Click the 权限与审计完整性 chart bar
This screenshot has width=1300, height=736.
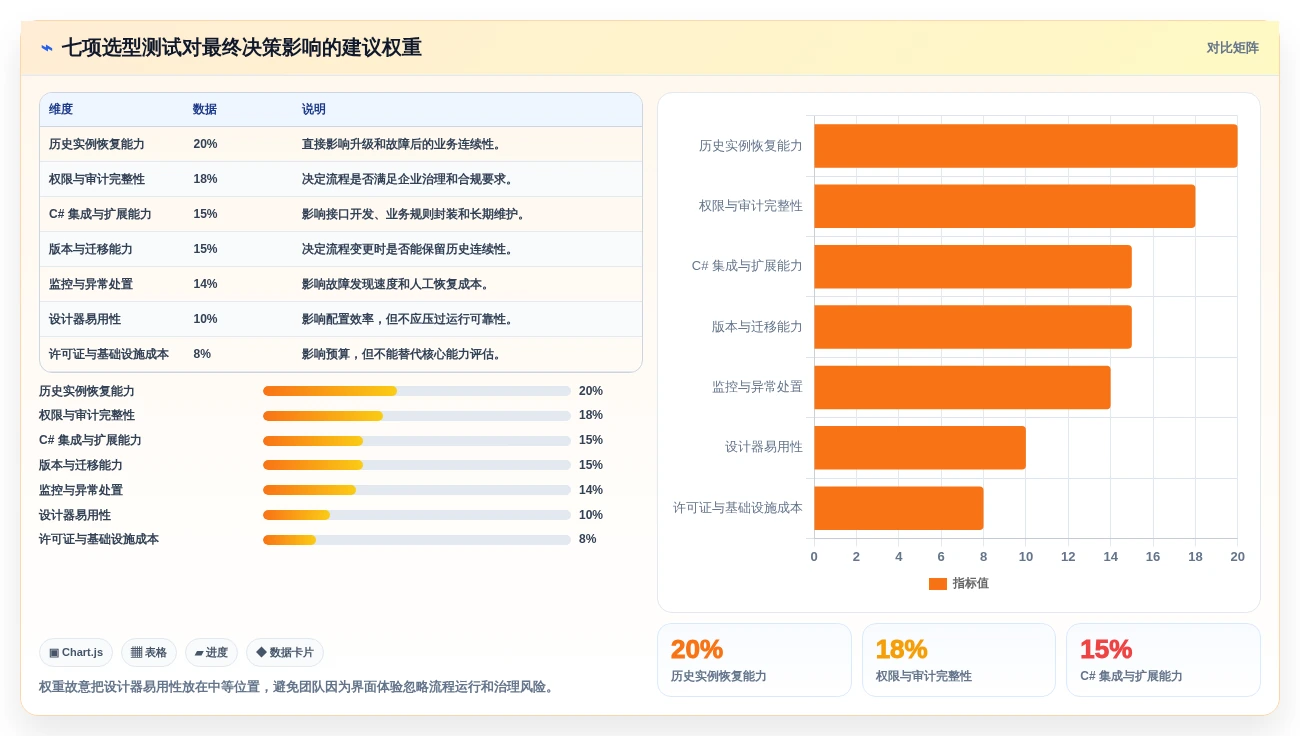[1005, 206]
